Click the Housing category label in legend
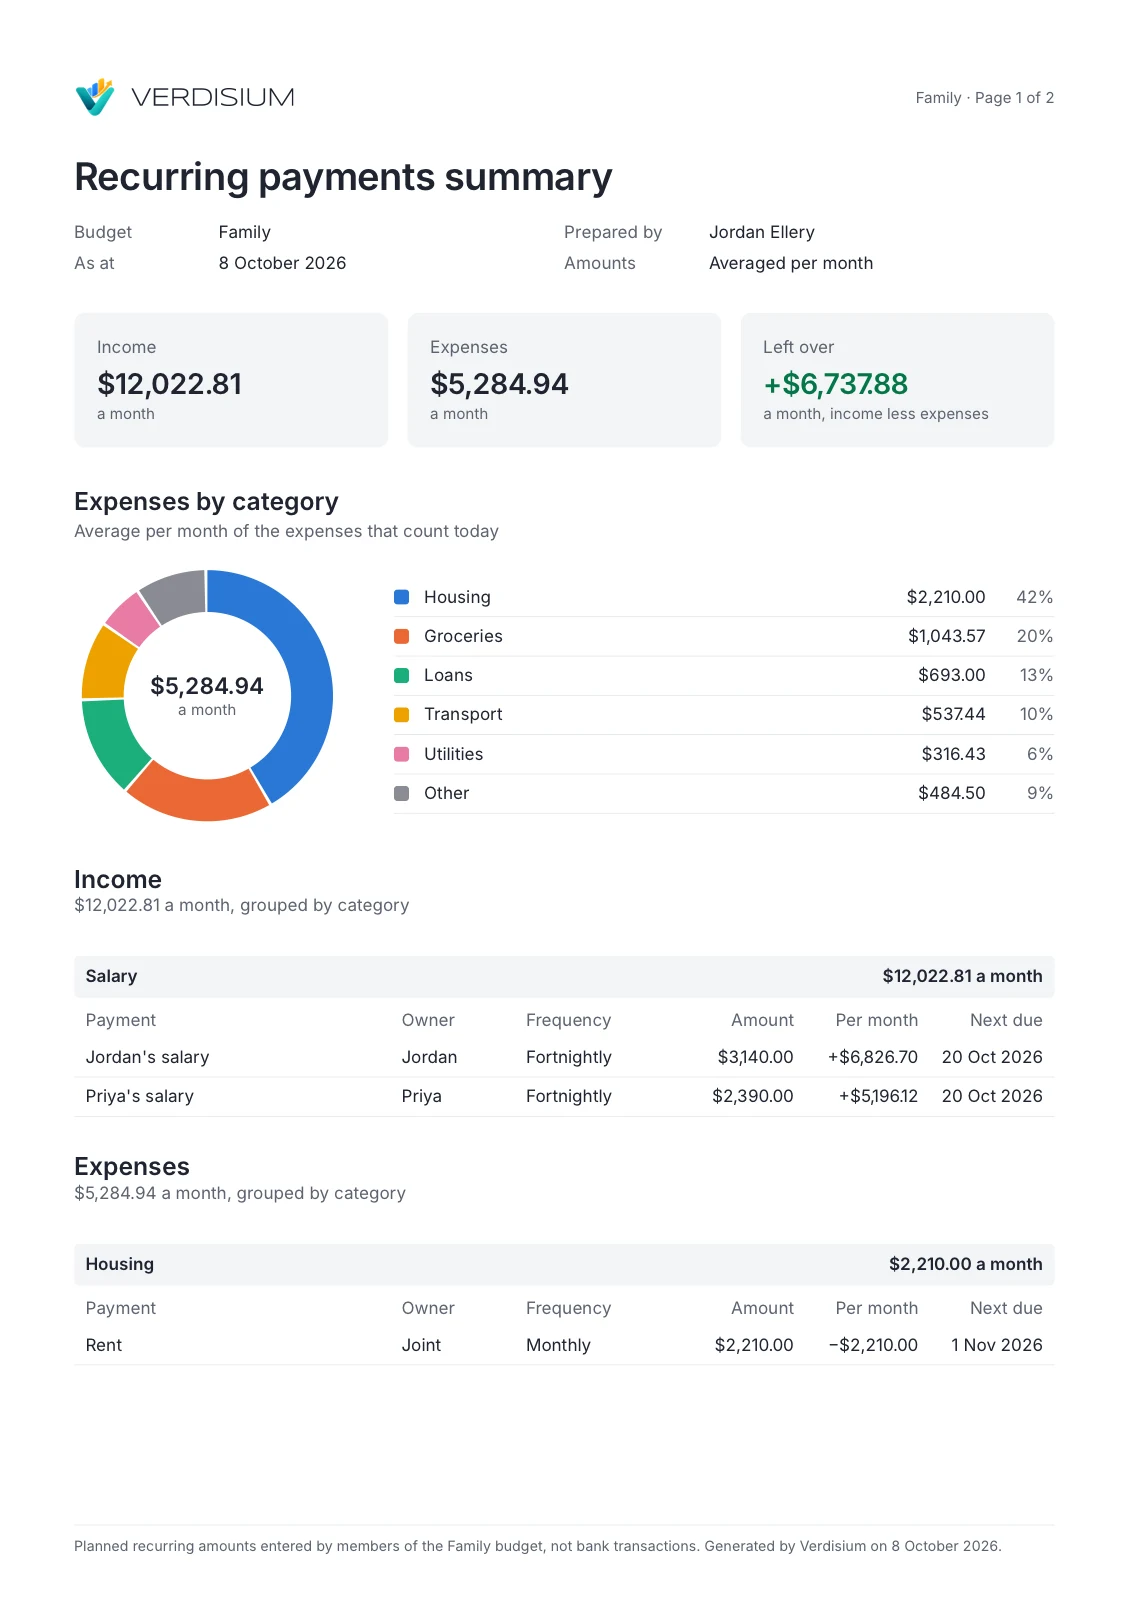The width and height of the screenshot is (1131, 1600). [x=457, y=597]
